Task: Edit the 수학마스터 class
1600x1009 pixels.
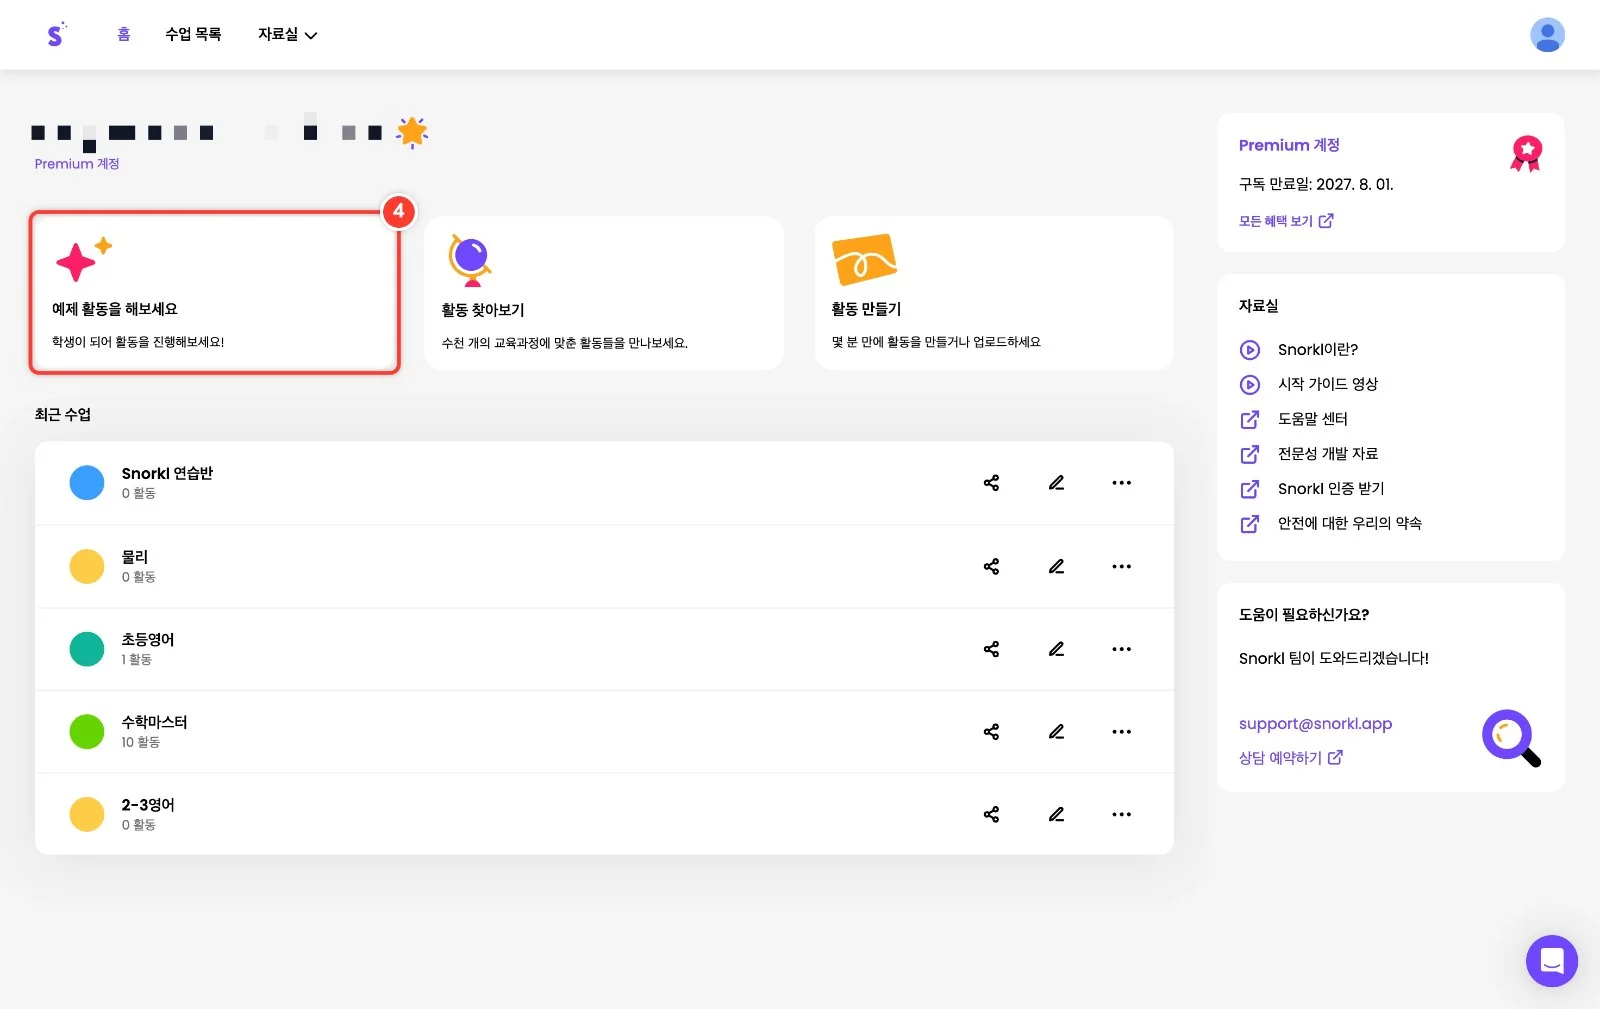Action: click(x=1056, y=732)
